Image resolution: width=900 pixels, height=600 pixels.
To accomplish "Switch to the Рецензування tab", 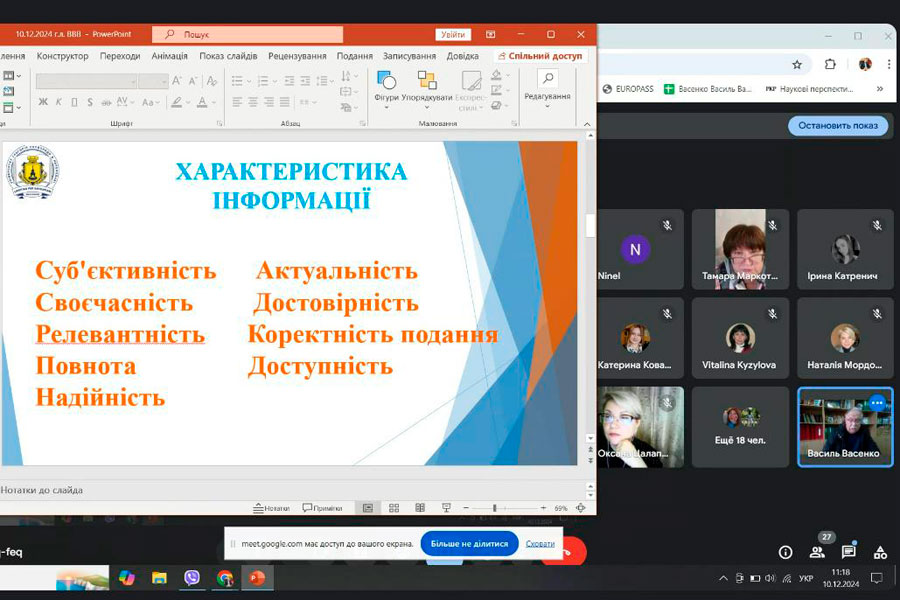I will click(297, 56).
